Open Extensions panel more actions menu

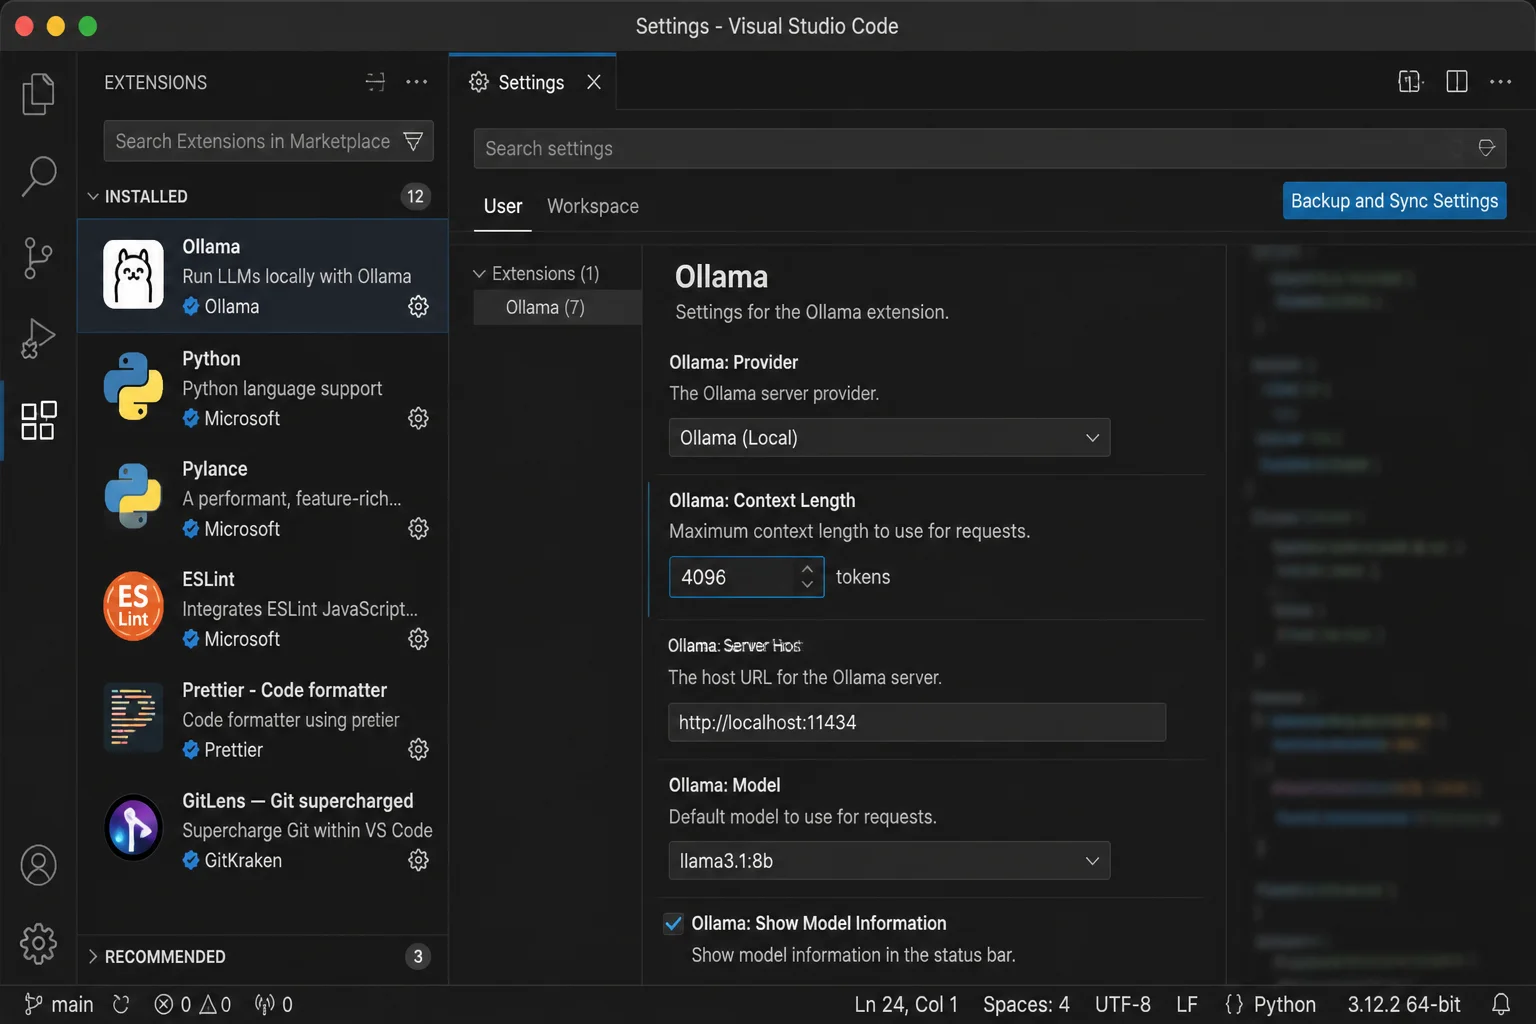tap(417, 82)
